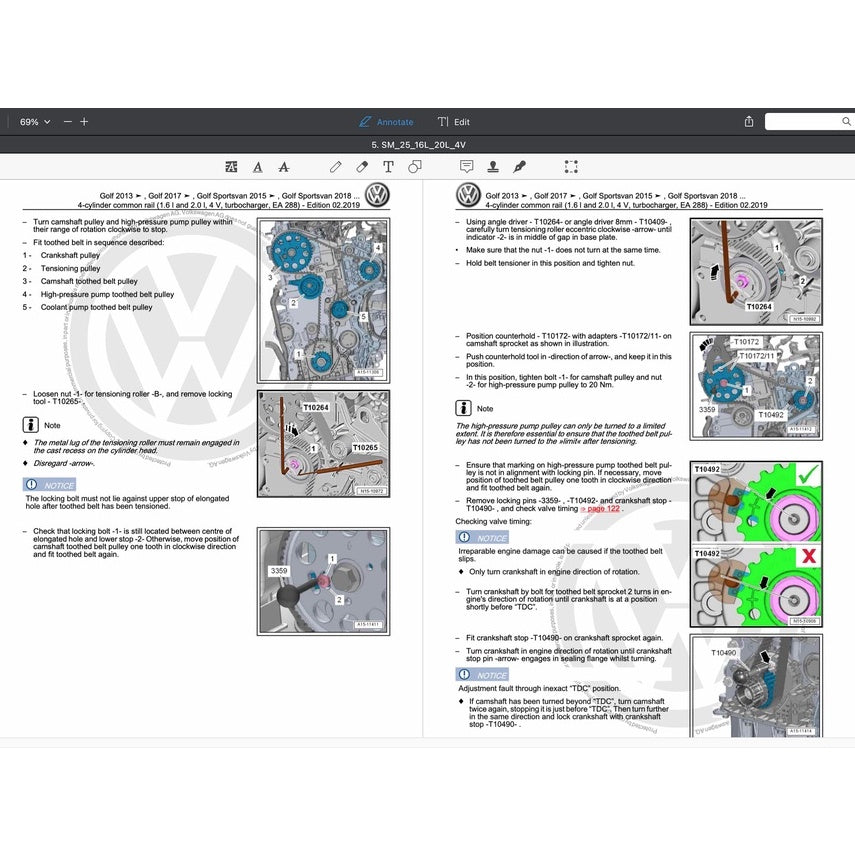The image size is (855, 855).
Task: Select the highlight text tool
Action: (x=232, y=167)
